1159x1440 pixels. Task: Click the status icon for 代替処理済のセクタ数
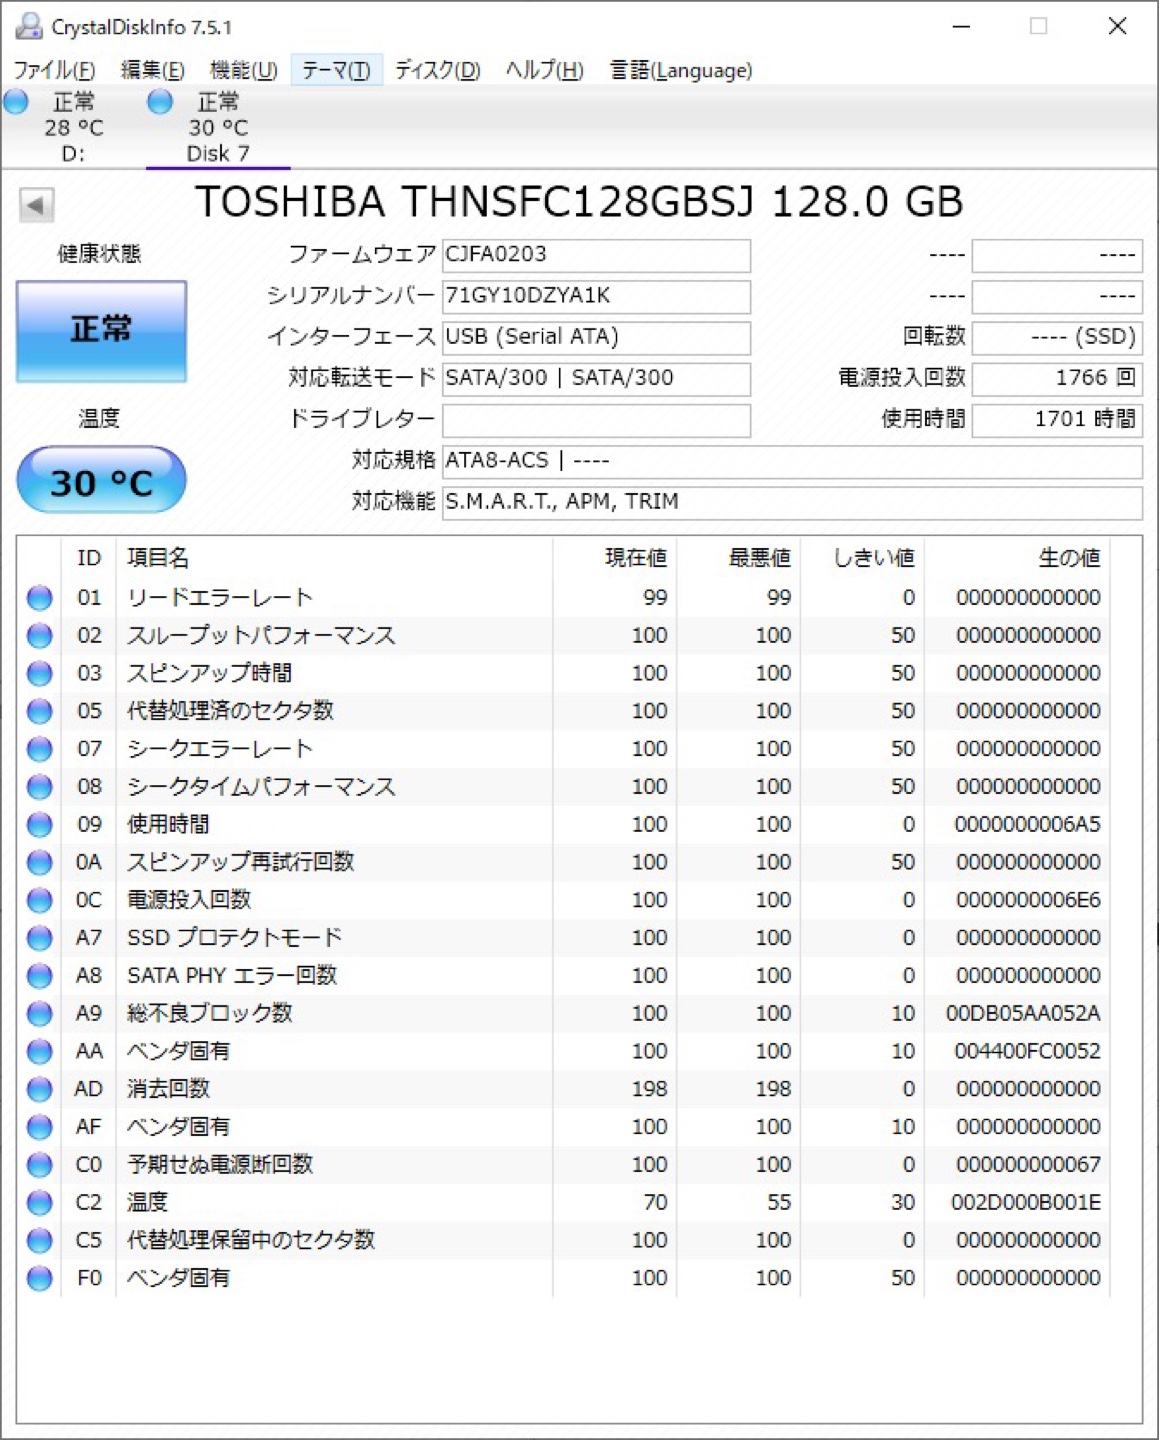click(40, 711)
